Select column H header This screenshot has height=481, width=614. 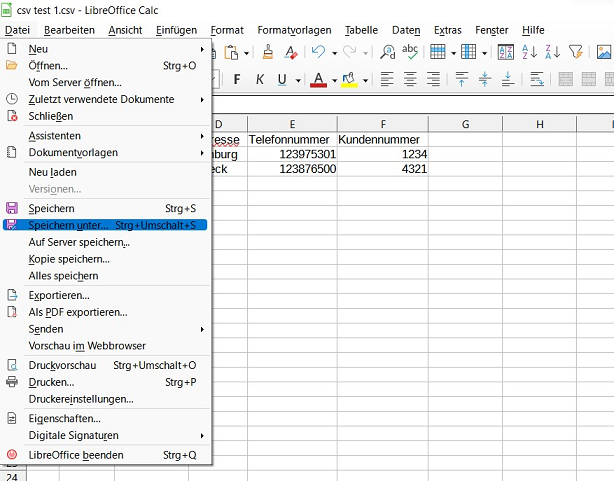(x=540, y=124)
